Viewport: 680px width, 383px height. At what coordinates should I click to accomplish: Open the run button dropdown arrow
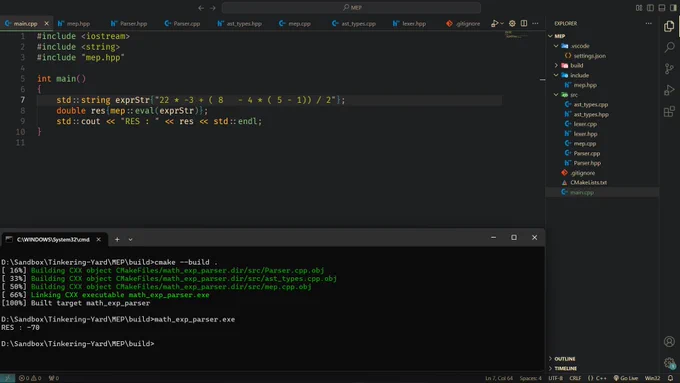pos(502,23)
